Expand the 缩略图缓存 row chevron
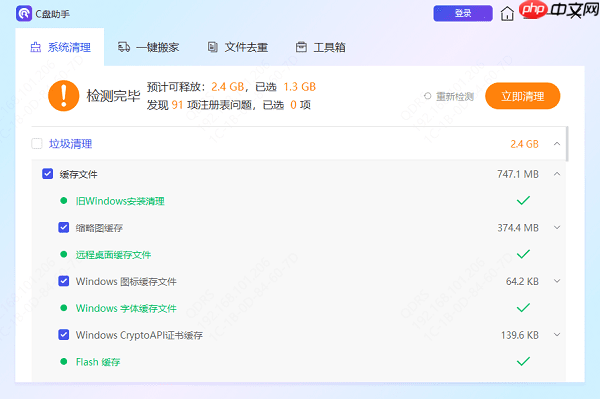600x399 pixels. [x=557, y=228]
